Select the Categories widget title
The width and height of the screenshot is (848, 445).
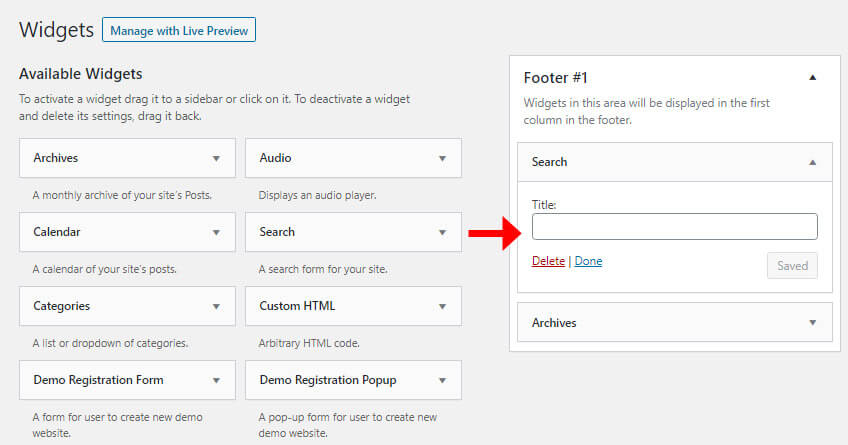(x=61, y=306)
